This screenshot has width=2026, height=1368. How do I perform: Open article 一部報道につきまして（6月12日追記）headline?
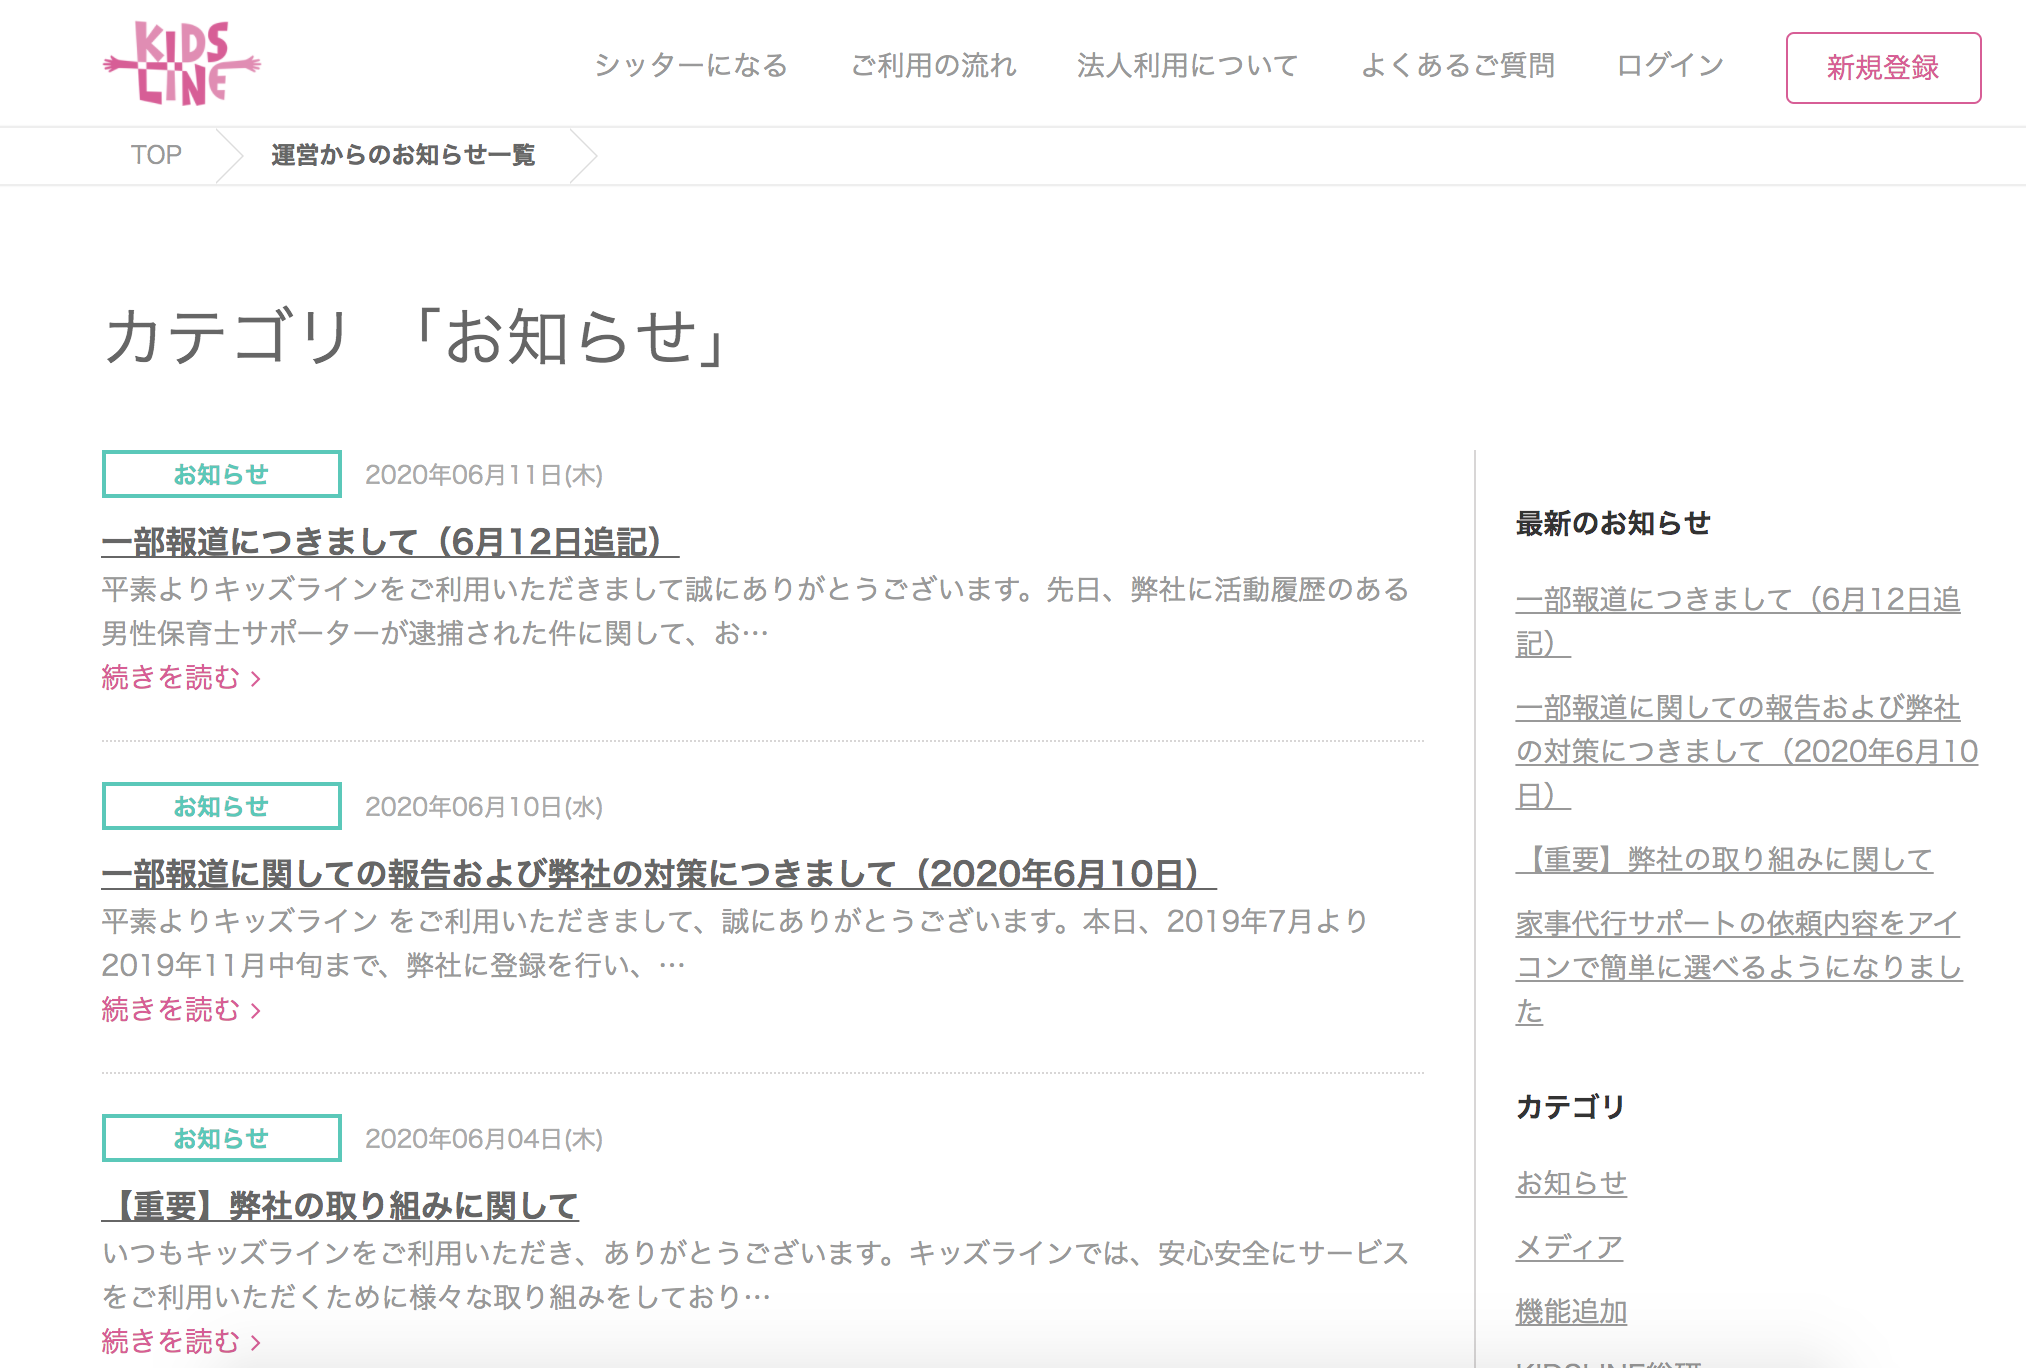[390, 542]
